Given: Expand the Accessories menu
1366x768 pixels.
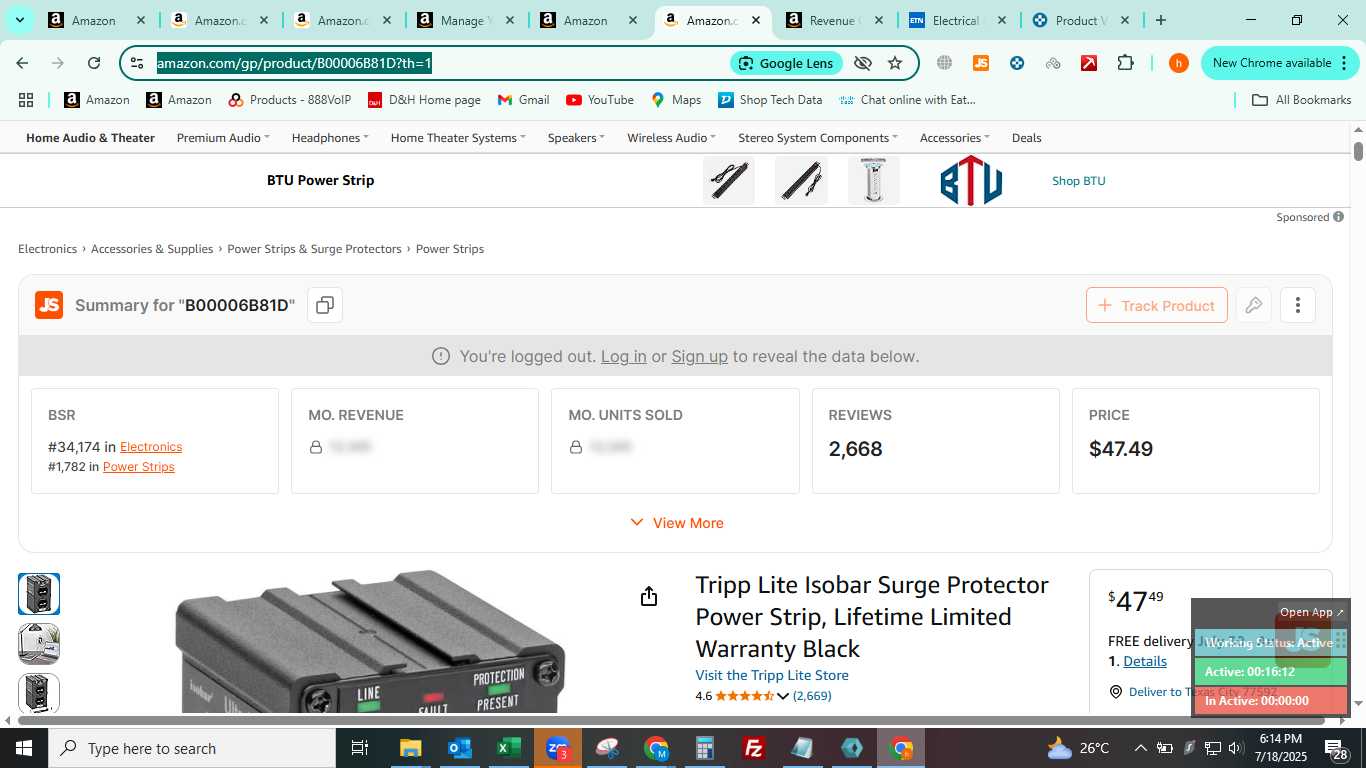Looking at the screenshot, I should tap(955, 138).
